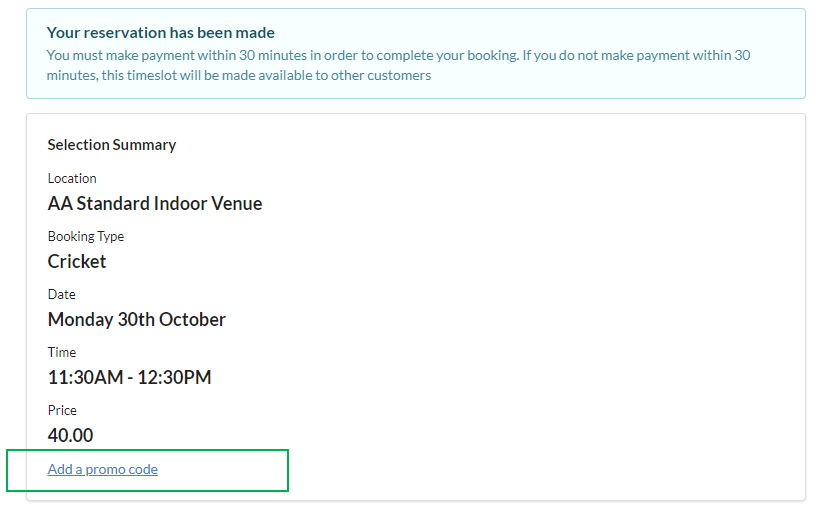The width and height of the screenshot is (823, 515).
Task: Click the Location label
Action: [x=72, y=178]
